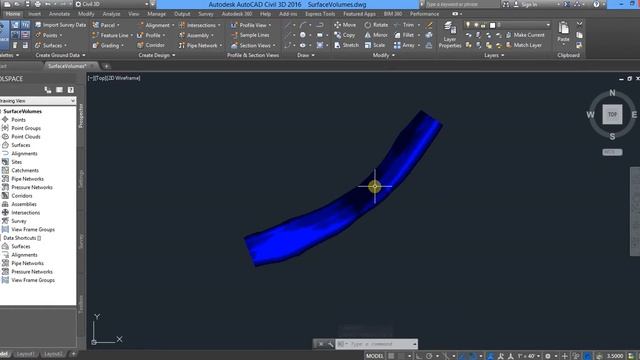This screenshot has width=640, height=360.
Task: Click the Corridor tool
Action: tap(151, 45)
